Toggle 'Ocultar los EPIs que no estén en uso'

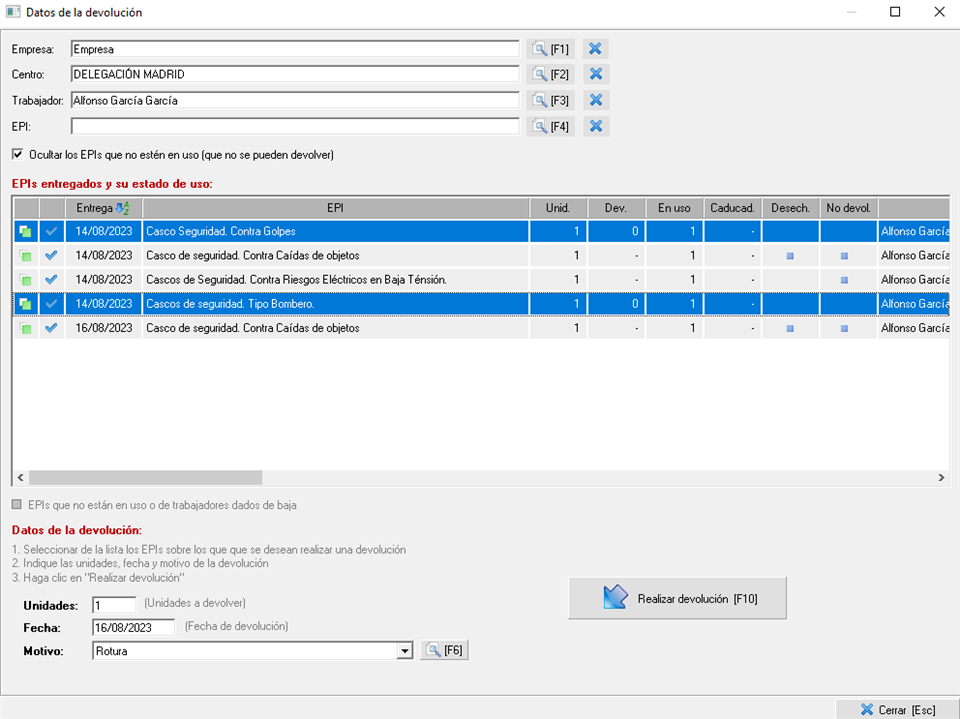17,154
